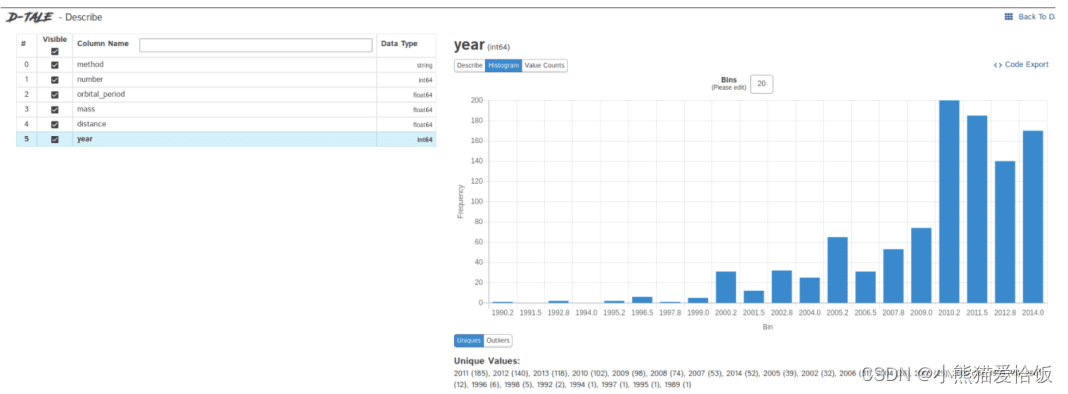1068x394 pixels.
Task: Click the tallest histogram bar at 2010.2
Action: (x=949, y=201)
